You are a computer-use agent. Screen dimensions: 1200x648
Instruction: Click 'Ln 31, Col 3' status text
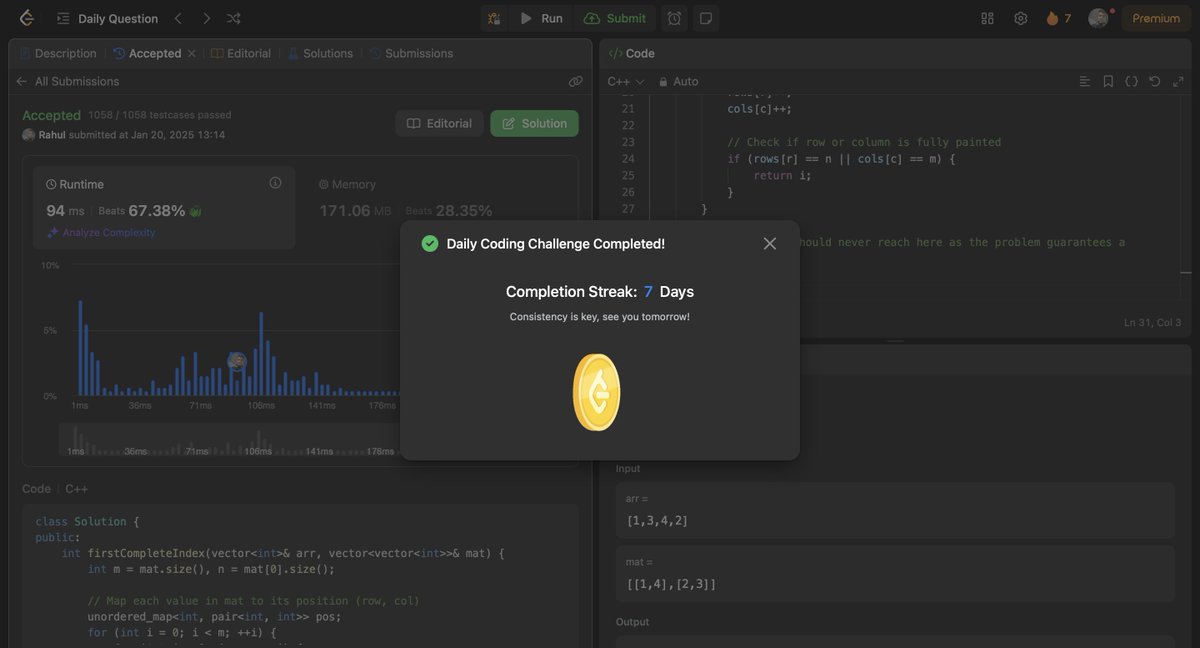coord(1153,322)
